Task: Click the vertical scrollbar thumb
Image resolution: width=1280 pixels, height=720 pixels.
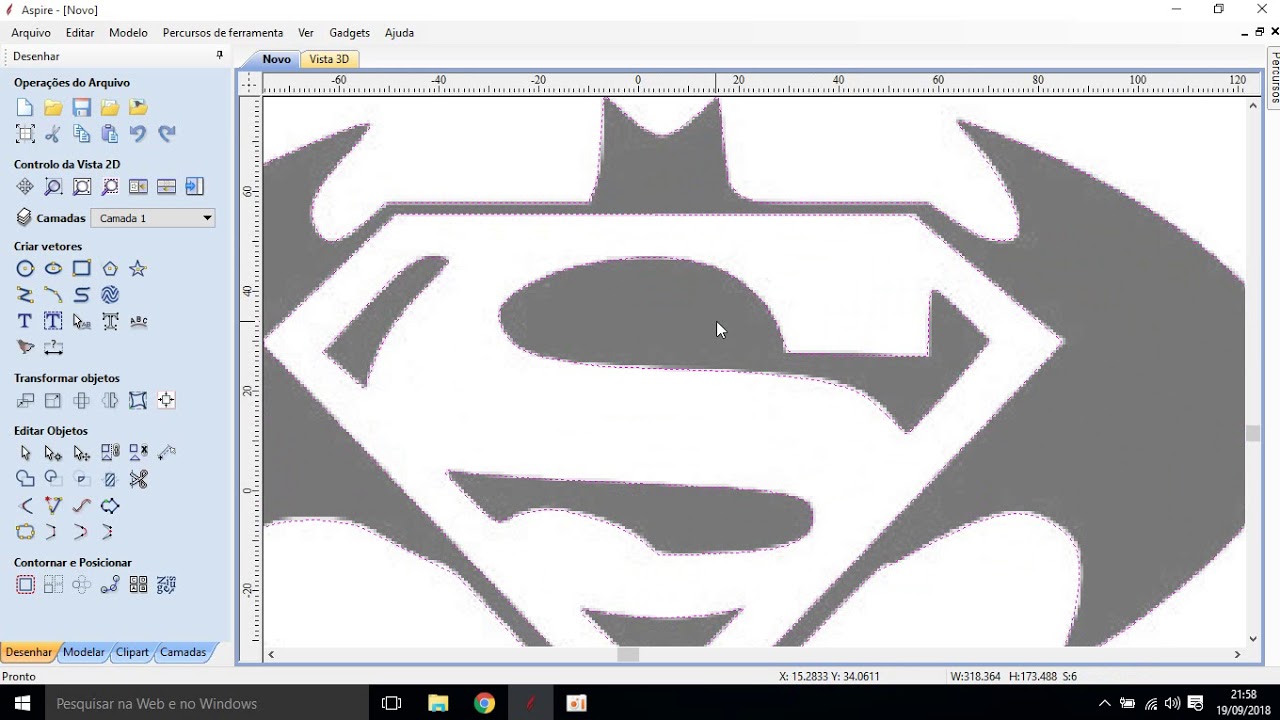Action: point(1253,433)
